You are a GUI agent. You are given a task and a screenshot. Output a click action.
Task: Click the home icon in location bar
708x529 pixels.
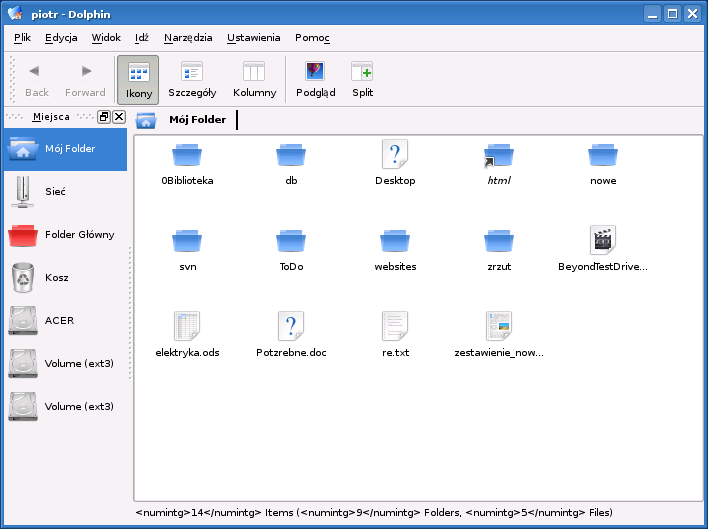pos(146,121)
